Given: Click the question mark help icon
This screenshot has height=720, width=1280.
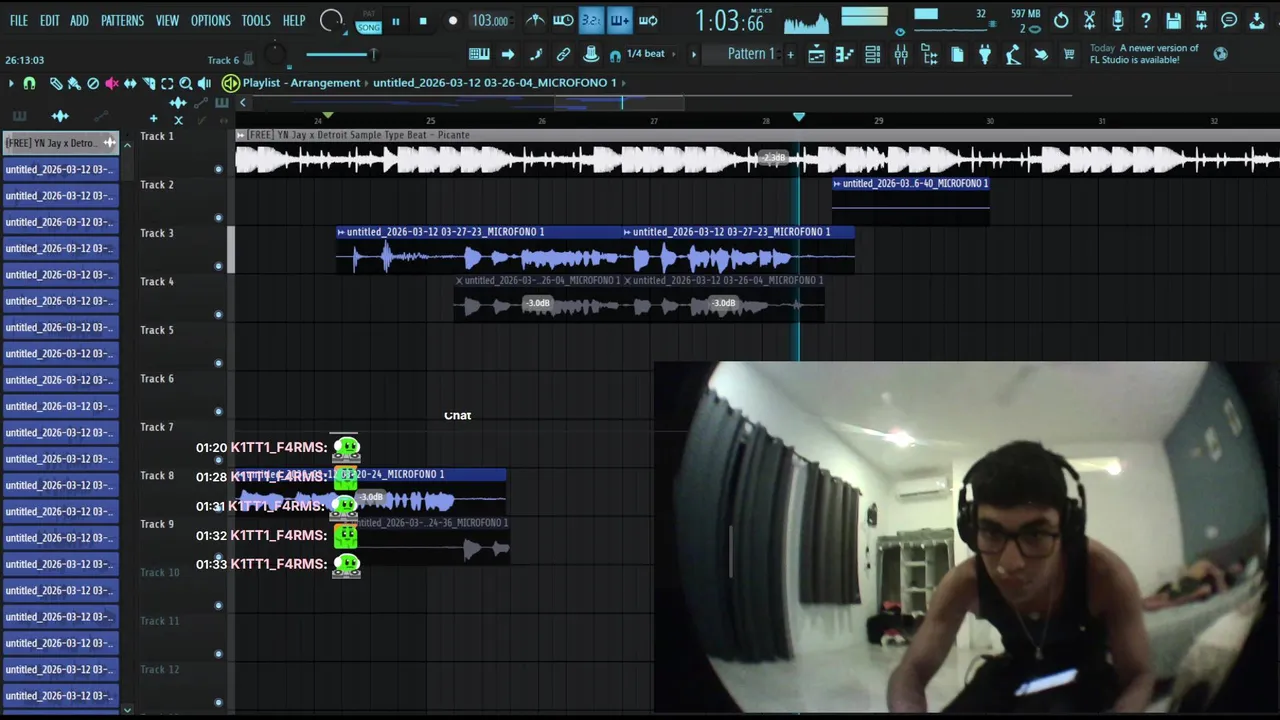Looking at the screenshot, I should tap(1145, 20).
